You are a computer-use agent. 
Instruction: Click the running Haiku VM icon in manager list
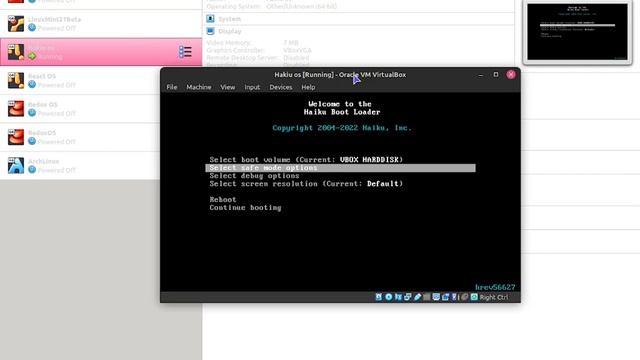pos(16,52)
